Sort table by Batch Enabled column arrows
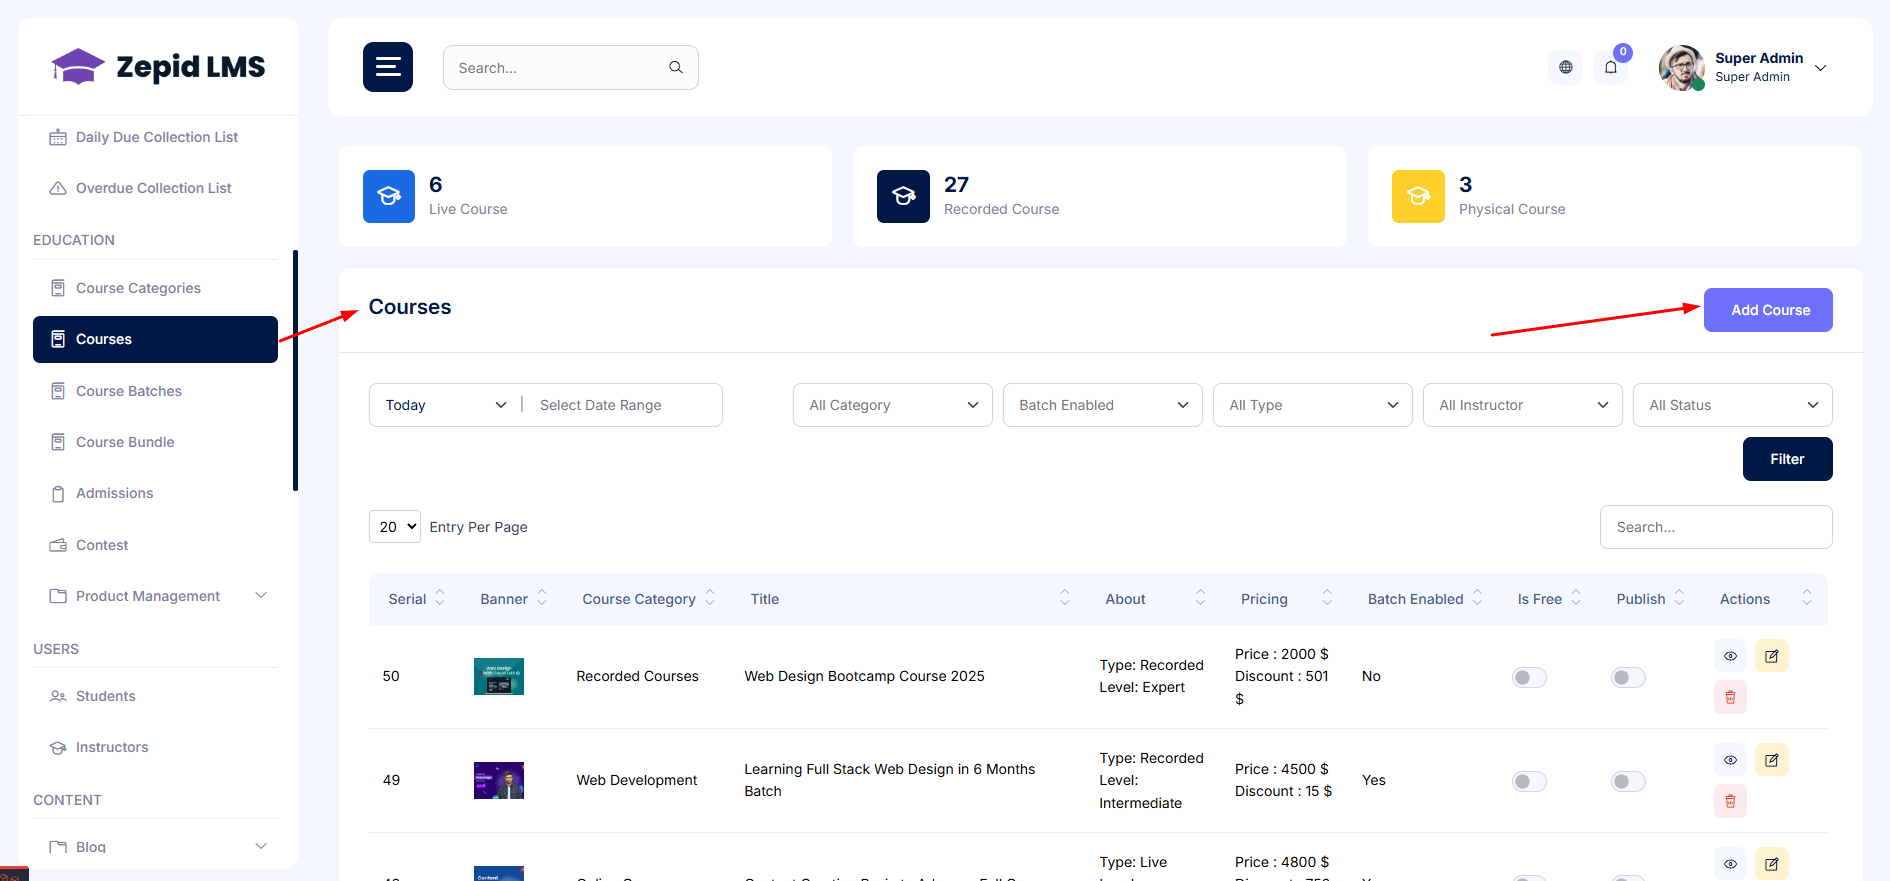Image resolution: width=1890 pixels, height=881 pixels. pos(1478,598)
